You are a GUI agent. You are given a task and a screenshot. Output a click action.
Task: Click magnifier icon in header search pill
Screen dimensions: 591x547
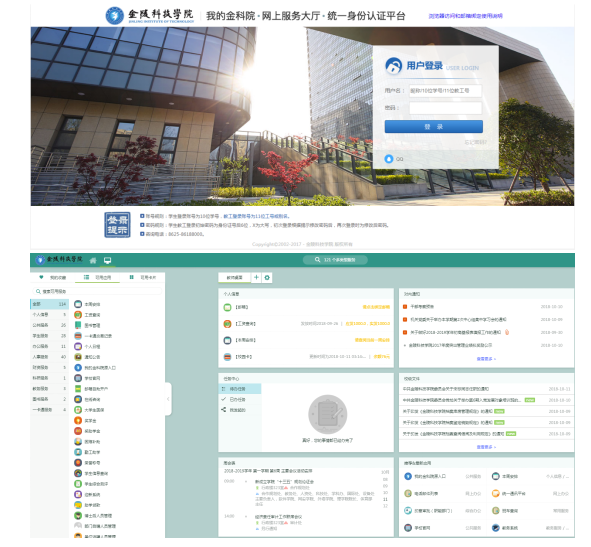pyautogui.click(x=317, y=260)
